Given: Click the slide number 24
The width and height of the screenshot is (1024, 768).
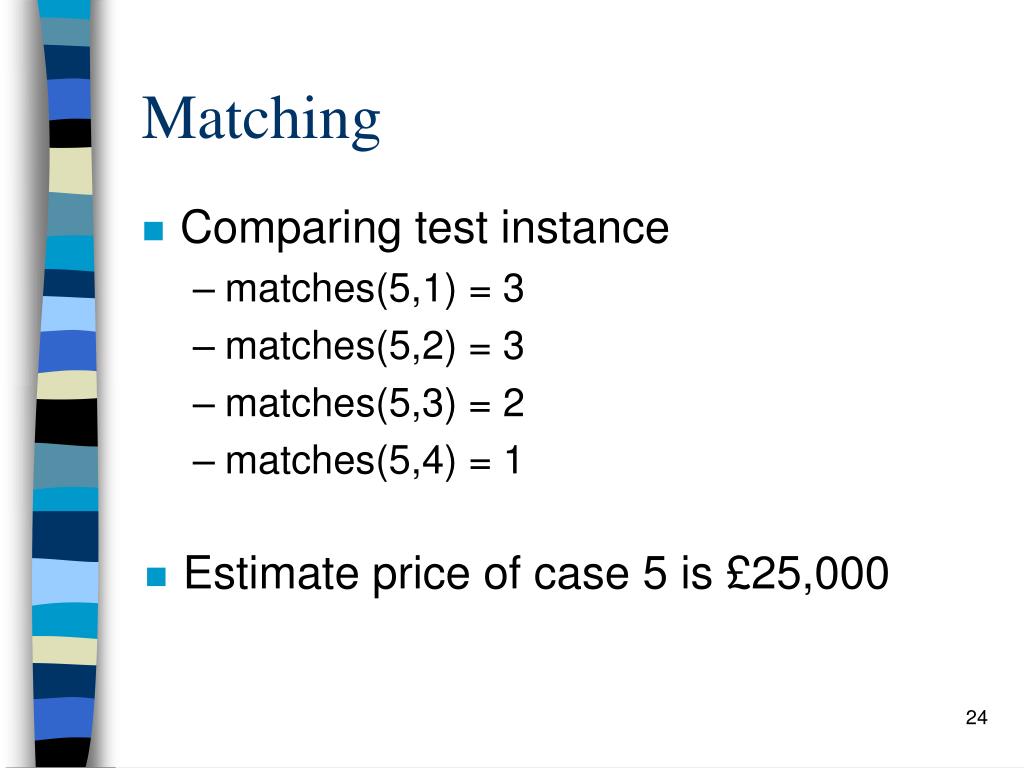Looking at the screenshot, I should click(x=976, y=717).
